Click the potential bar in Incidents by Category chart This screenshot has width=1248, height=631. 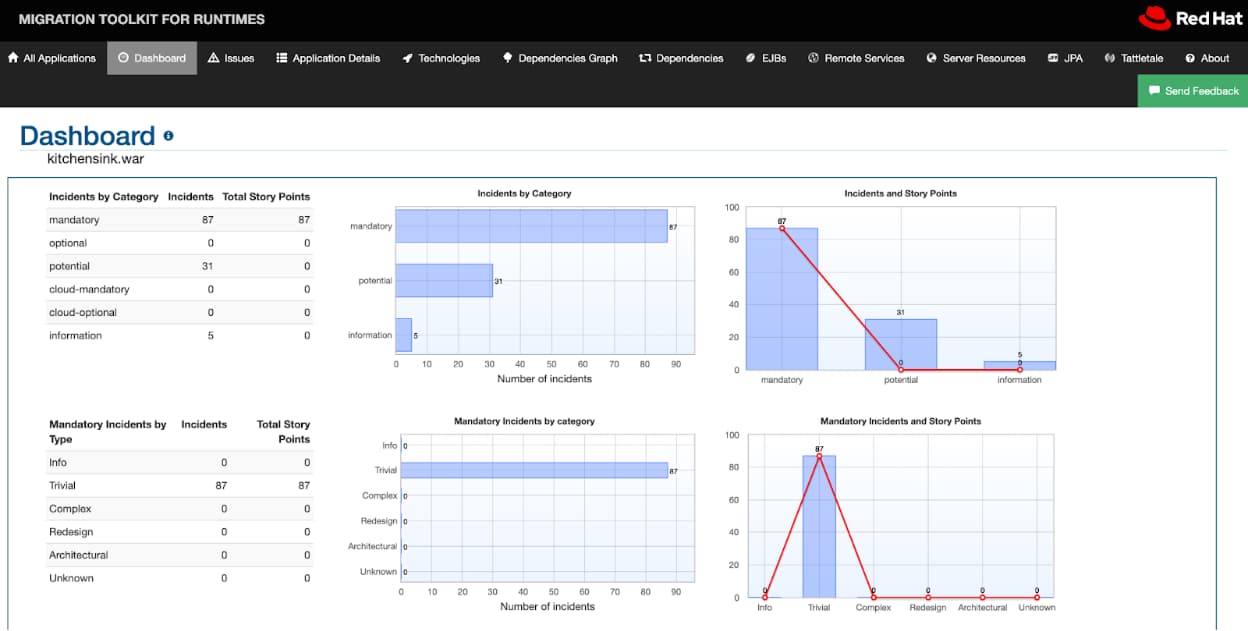click(x=444, y=281)
